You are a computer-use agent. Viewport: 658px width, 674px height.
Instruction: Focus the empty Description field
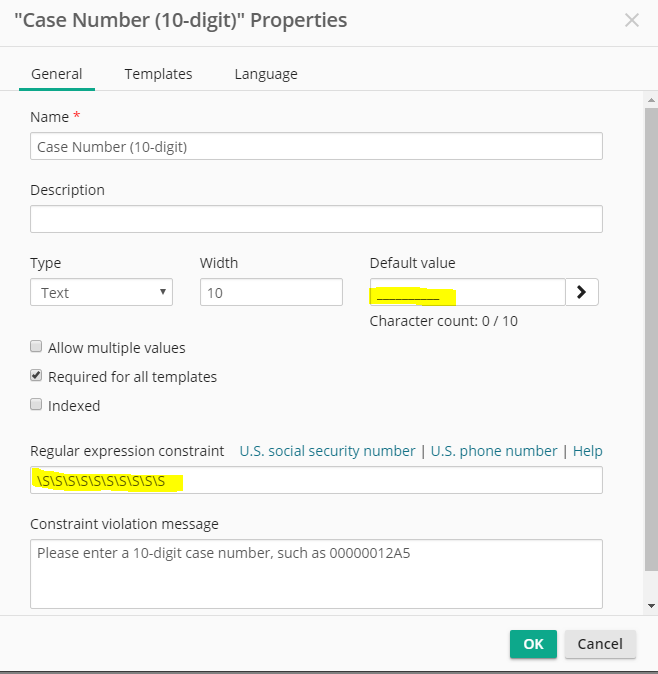click(x=316, y=219)
